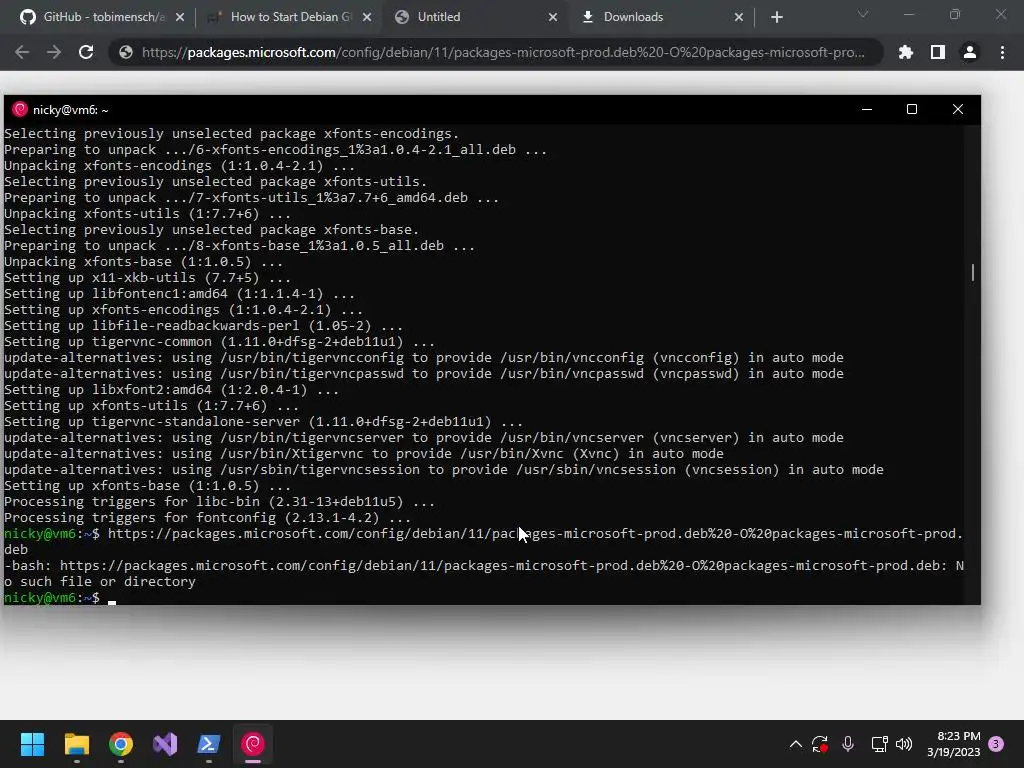
Task: Open the Chrome profile menu
Action: point(970,52)
